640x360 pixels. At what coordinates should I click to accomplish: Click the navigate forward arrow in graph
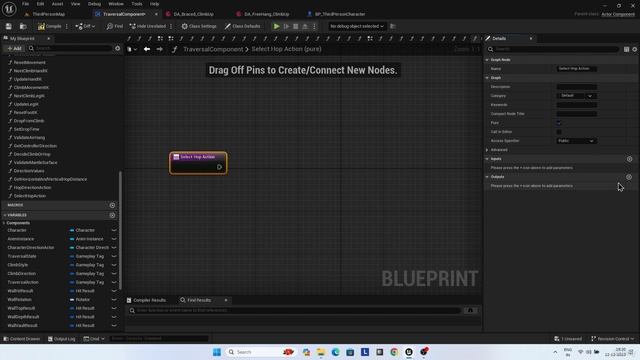point(160,49)
